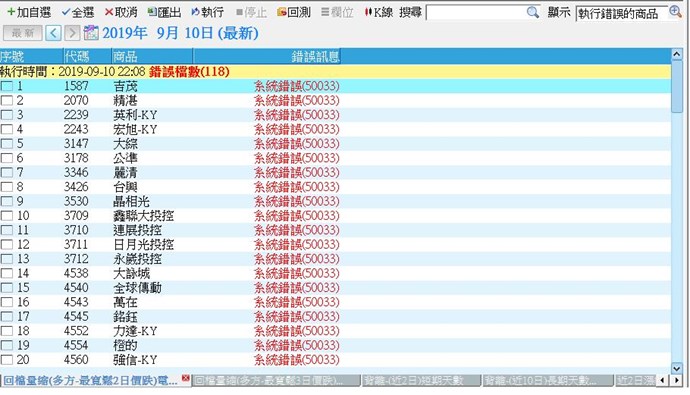
Task: Open the 欄位 columns settings
Action: (x=337, y=12)
